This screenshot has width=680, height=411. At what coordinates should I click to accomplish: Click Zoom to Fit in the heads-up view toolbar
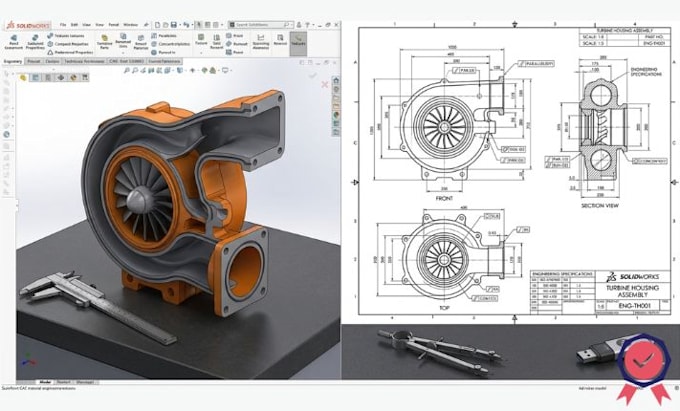pos(127,70)
